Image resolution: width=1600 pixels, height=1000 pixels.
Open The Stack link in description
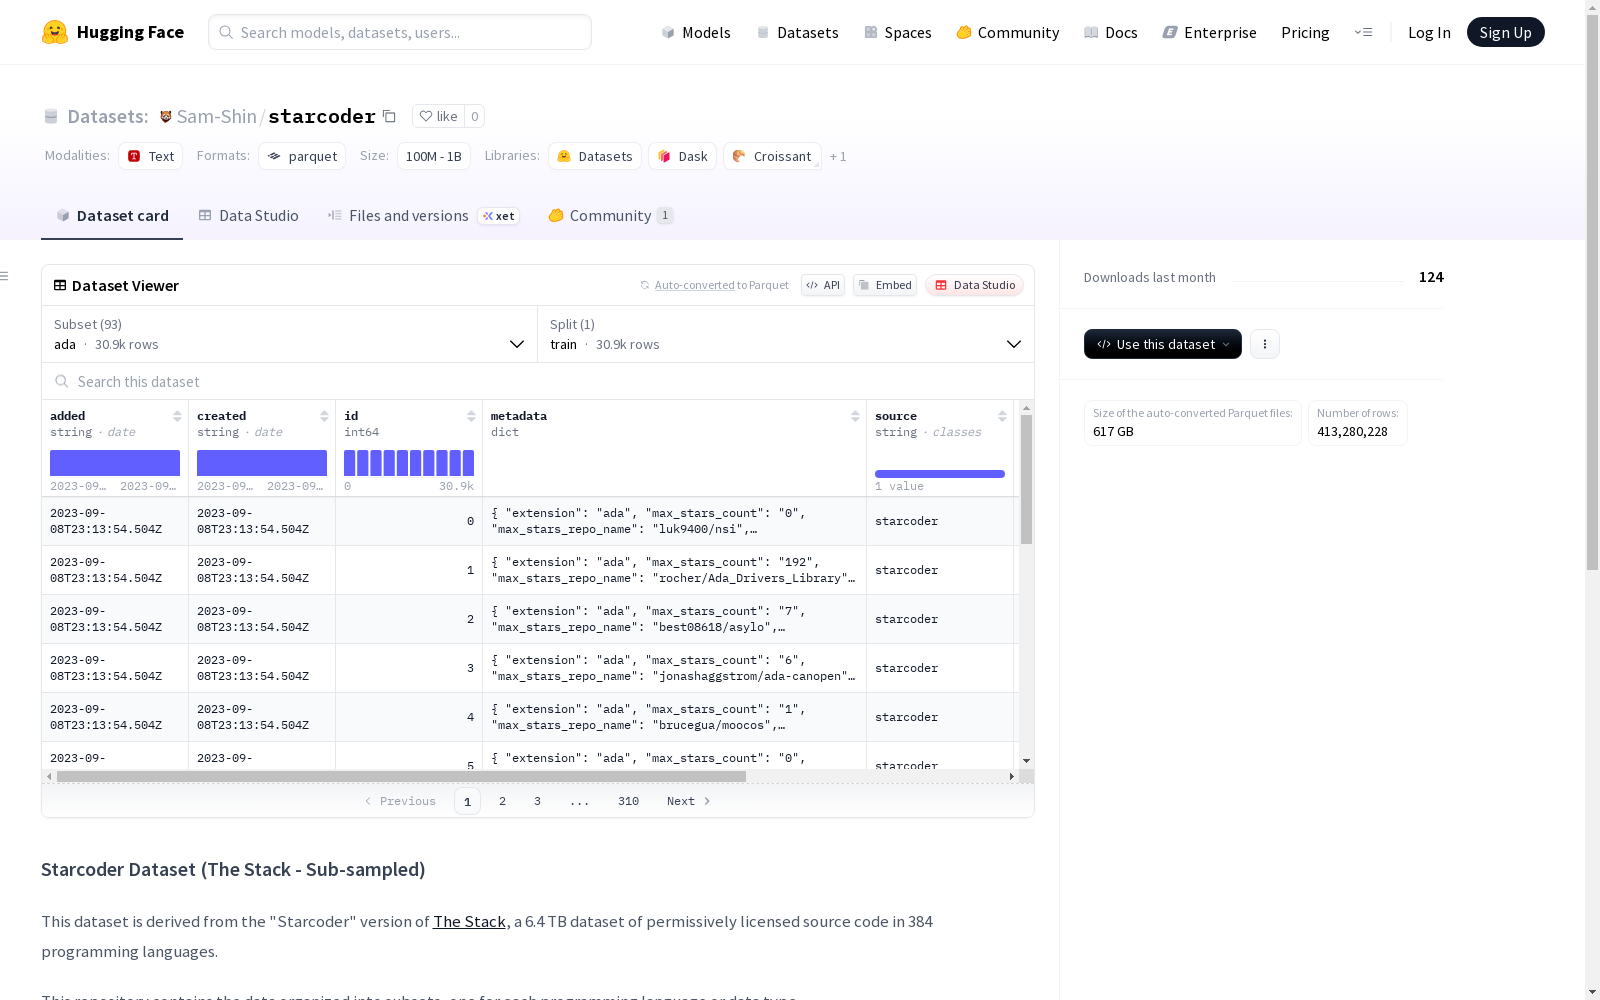[469, 921]
